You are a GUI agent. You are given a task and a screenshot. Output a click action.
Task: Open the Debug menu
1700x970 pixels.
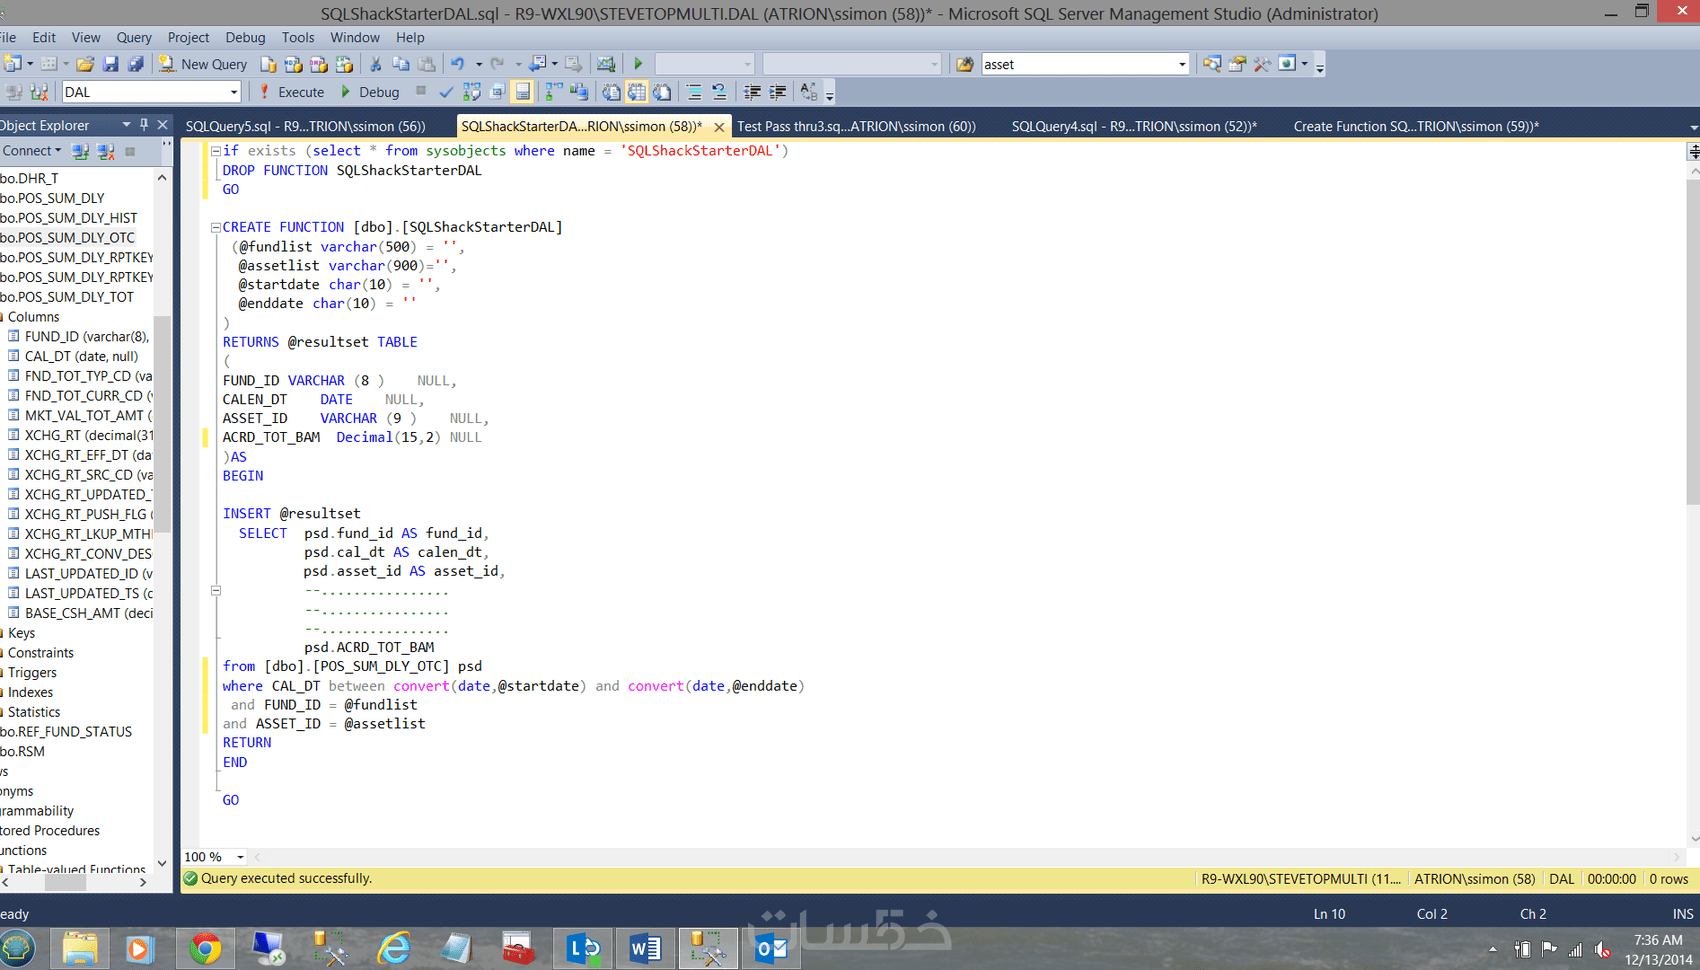pos(245,37)
